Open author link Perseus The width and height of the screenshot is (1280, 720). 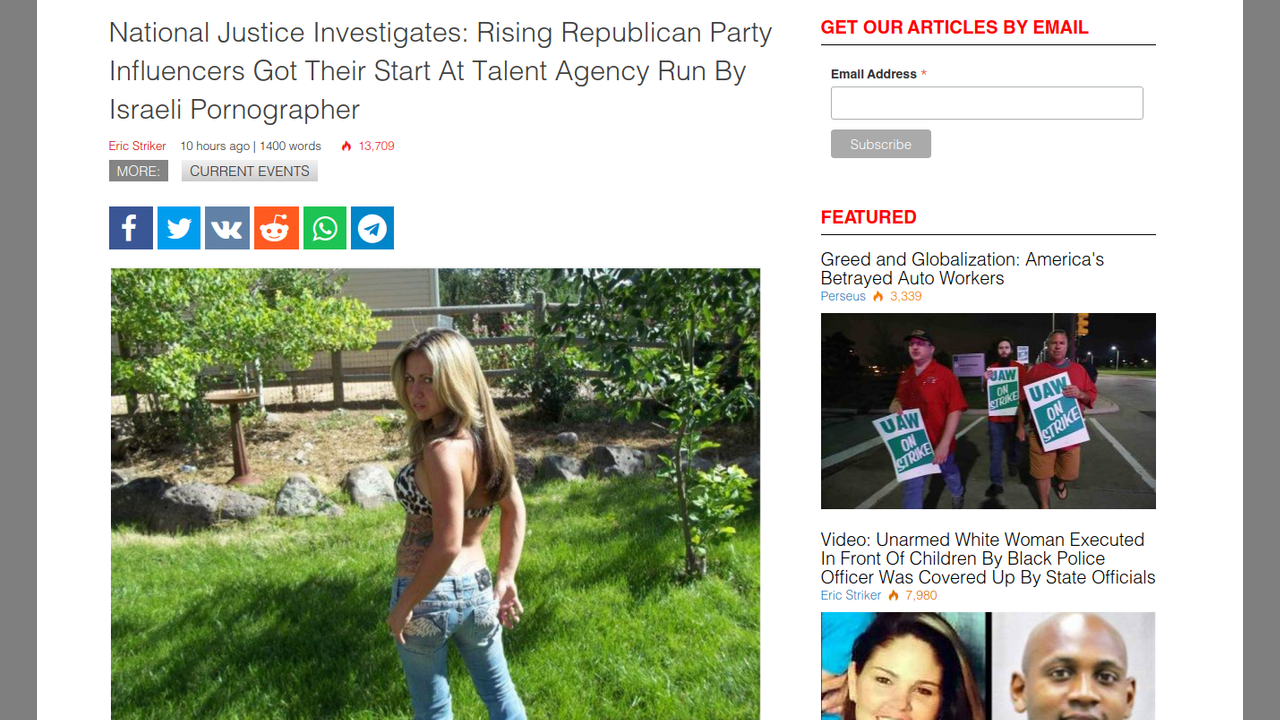point(843,296)
